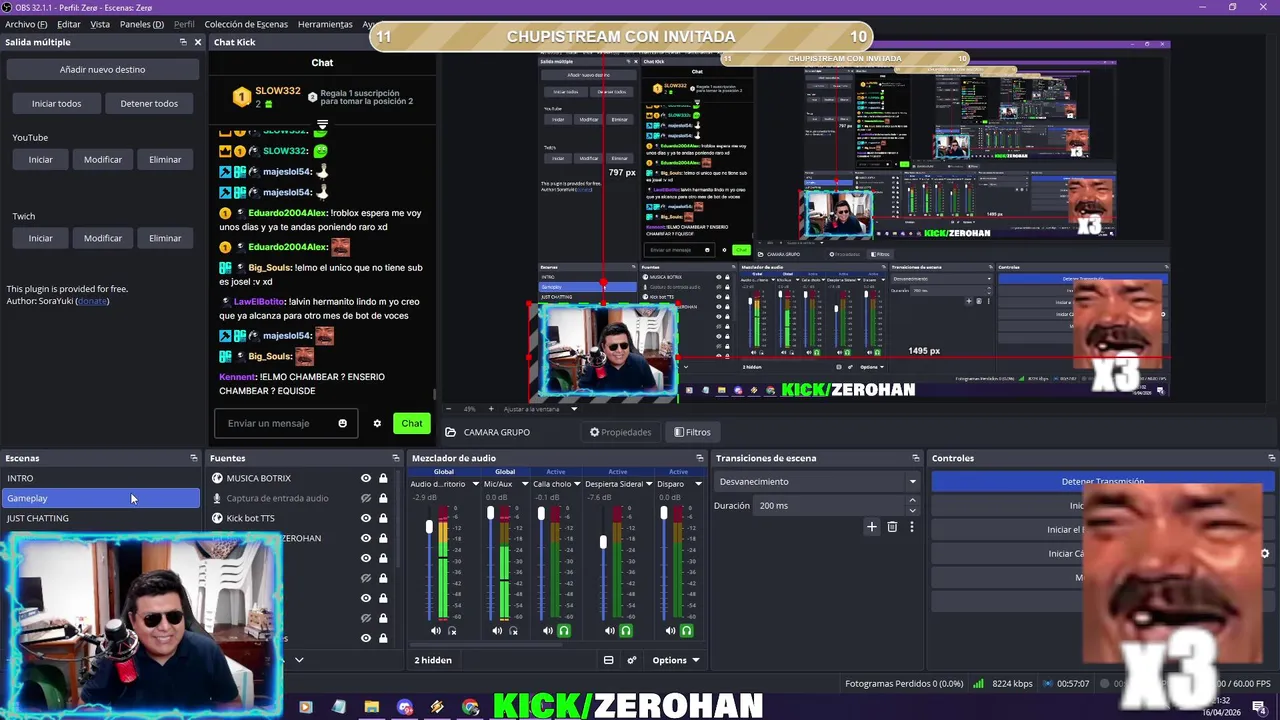
Task: Float the Fuentes dock panel
Action: [x=396, y=458]
